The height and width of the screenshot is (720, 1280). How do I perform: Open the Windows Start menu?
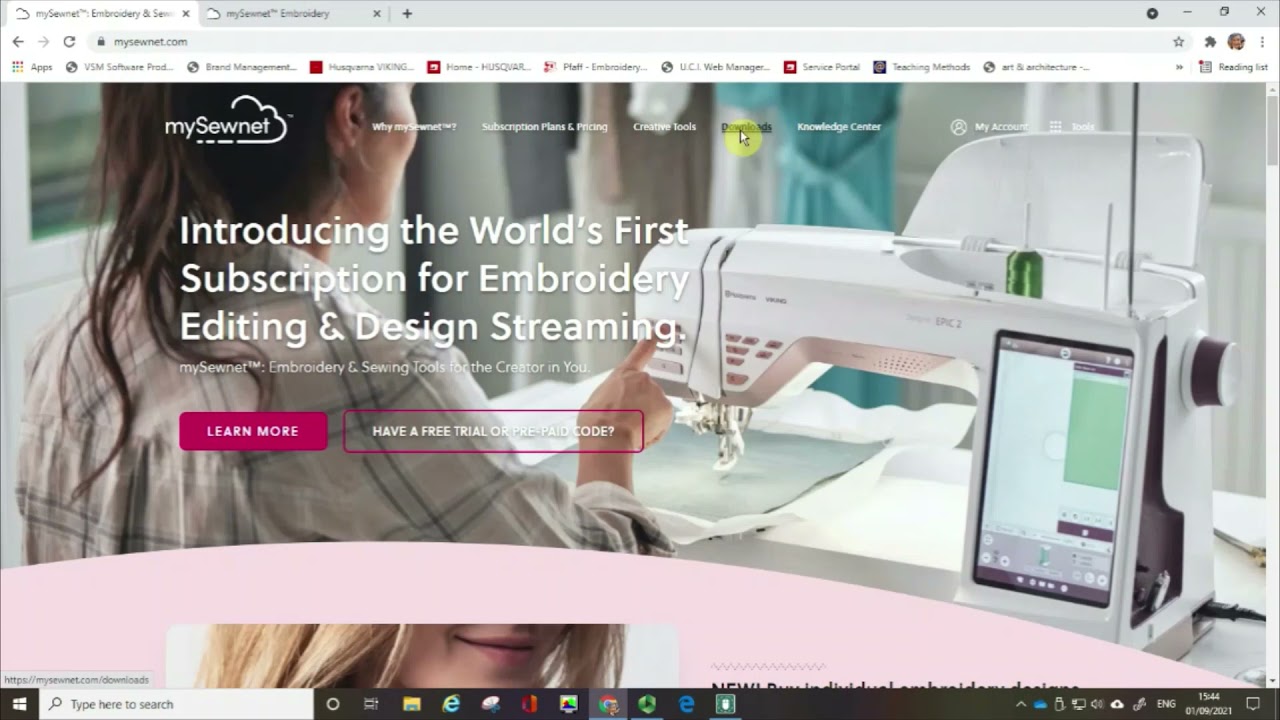[19, 704]
